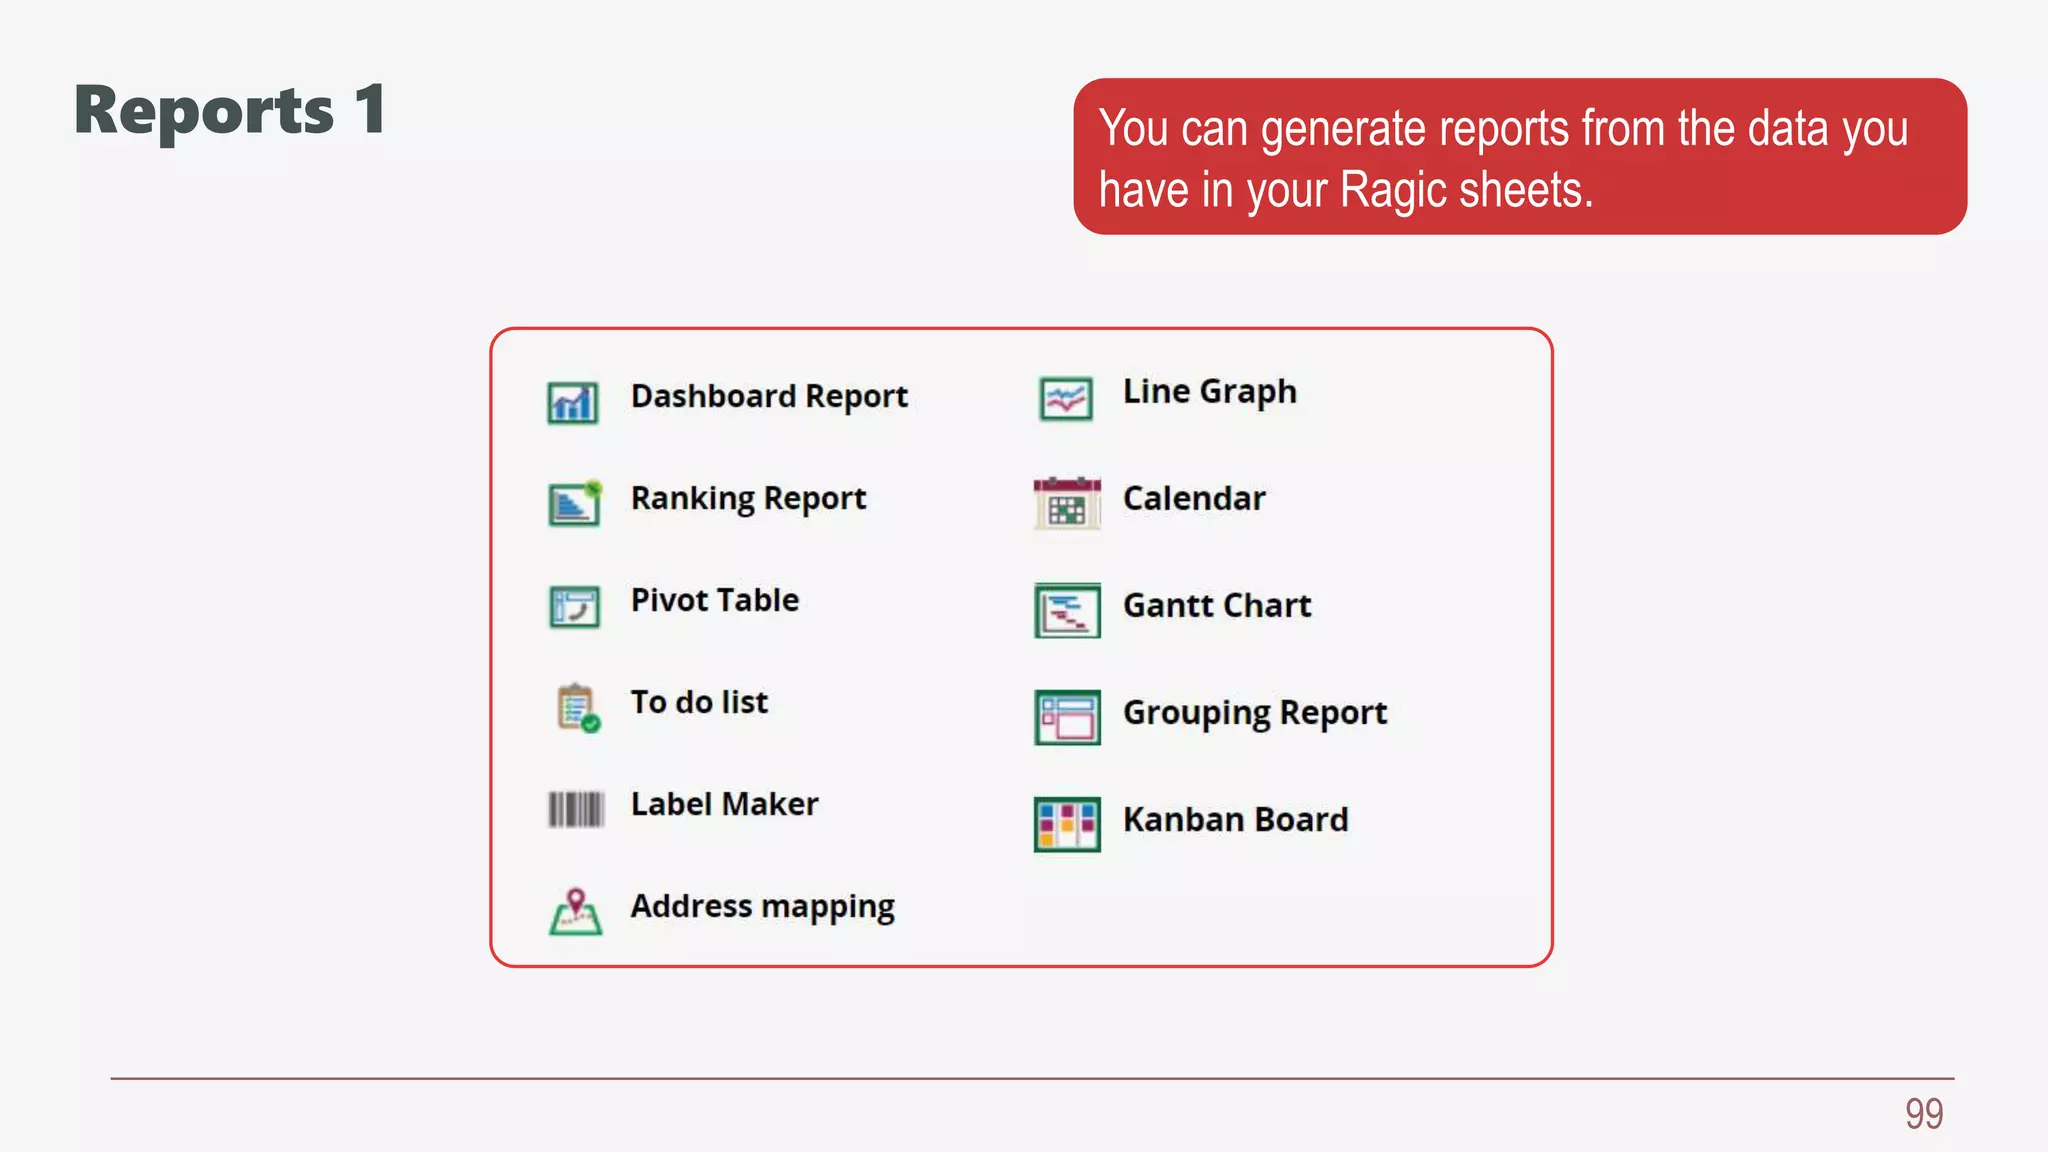Open the Dashboard Report label
This screenshot has width=2048, height=1152.
coord(769,397)
